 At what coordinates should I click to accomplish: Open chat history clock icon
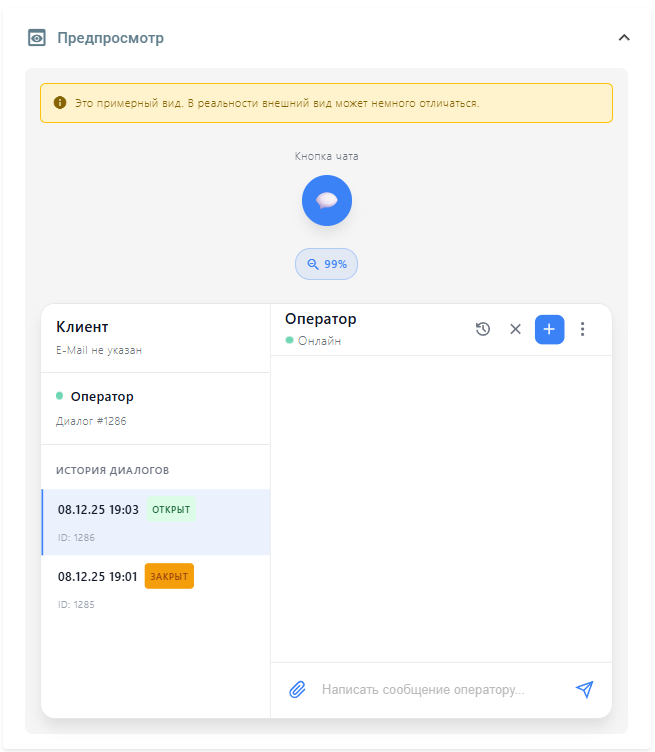483,329
